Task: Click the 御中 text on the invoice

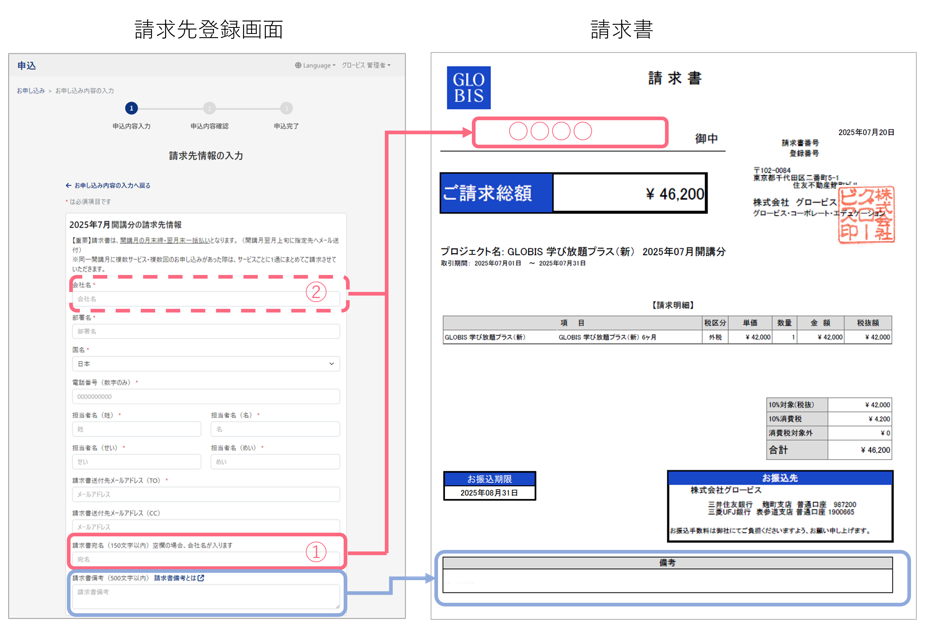Action: click(x=706, y=138)
